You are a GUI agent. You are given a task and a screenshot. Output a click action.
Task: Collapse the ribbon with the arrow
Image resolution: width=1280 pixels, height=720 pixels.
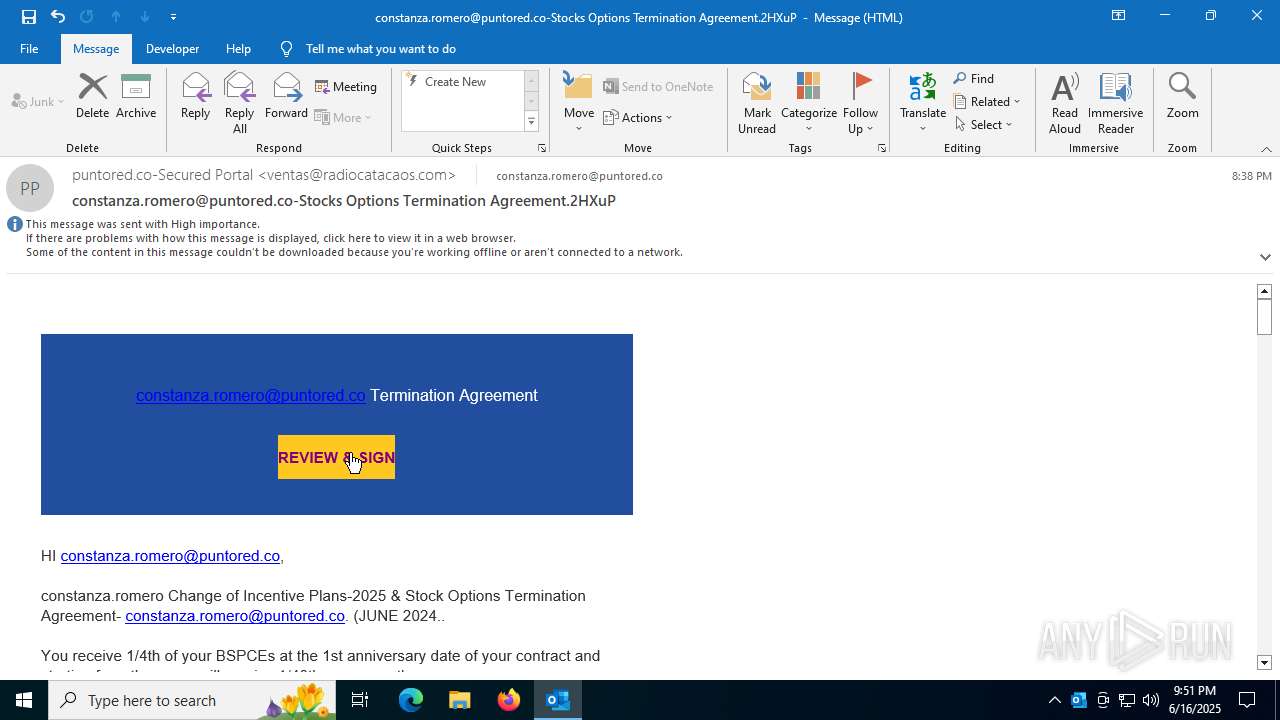point(1266,149)
